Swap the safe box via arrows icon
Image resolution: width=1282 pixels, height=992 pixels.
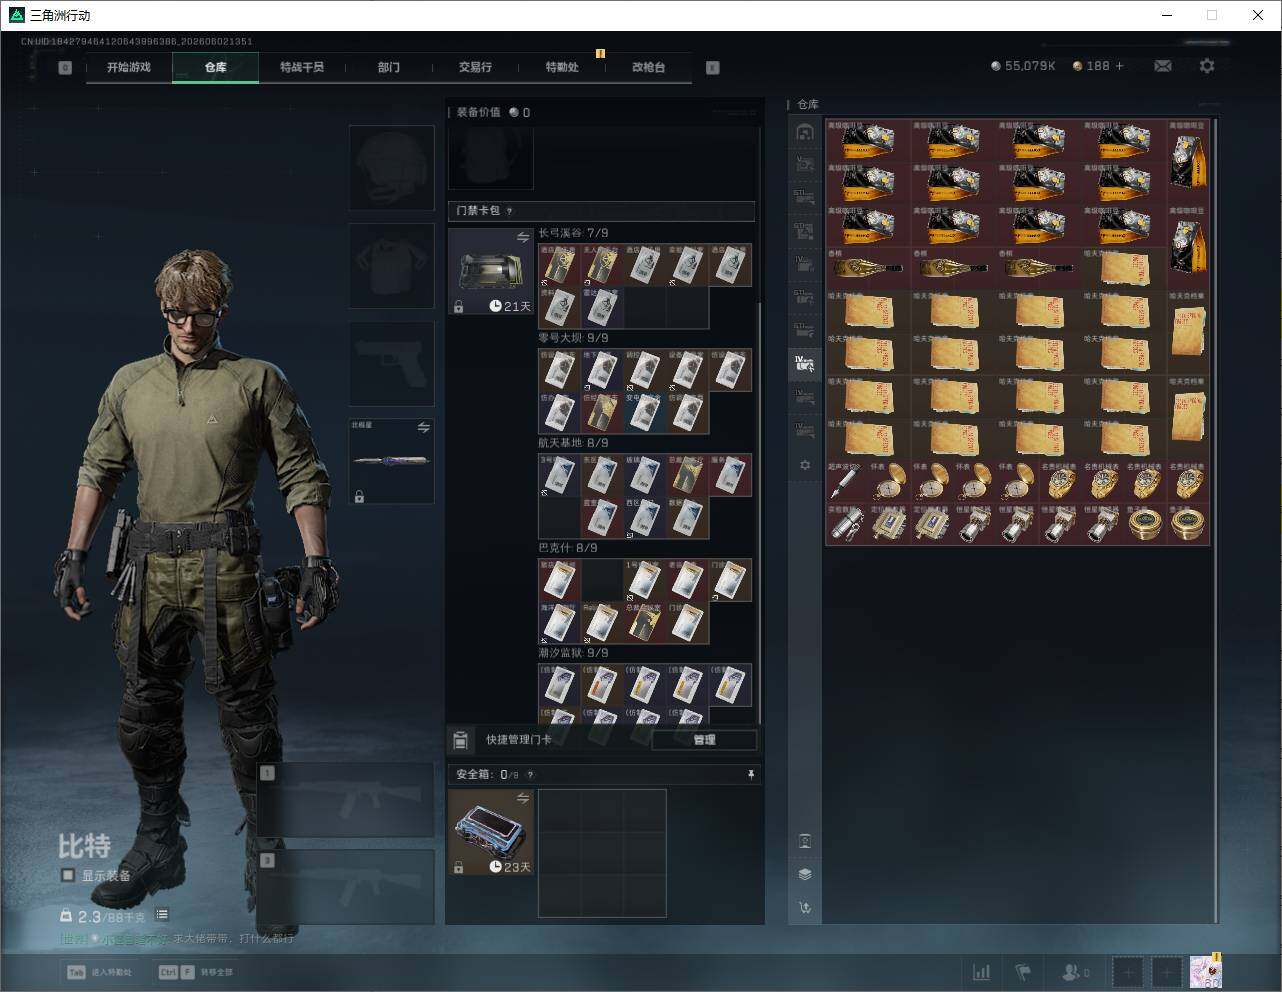pos(522,798)
